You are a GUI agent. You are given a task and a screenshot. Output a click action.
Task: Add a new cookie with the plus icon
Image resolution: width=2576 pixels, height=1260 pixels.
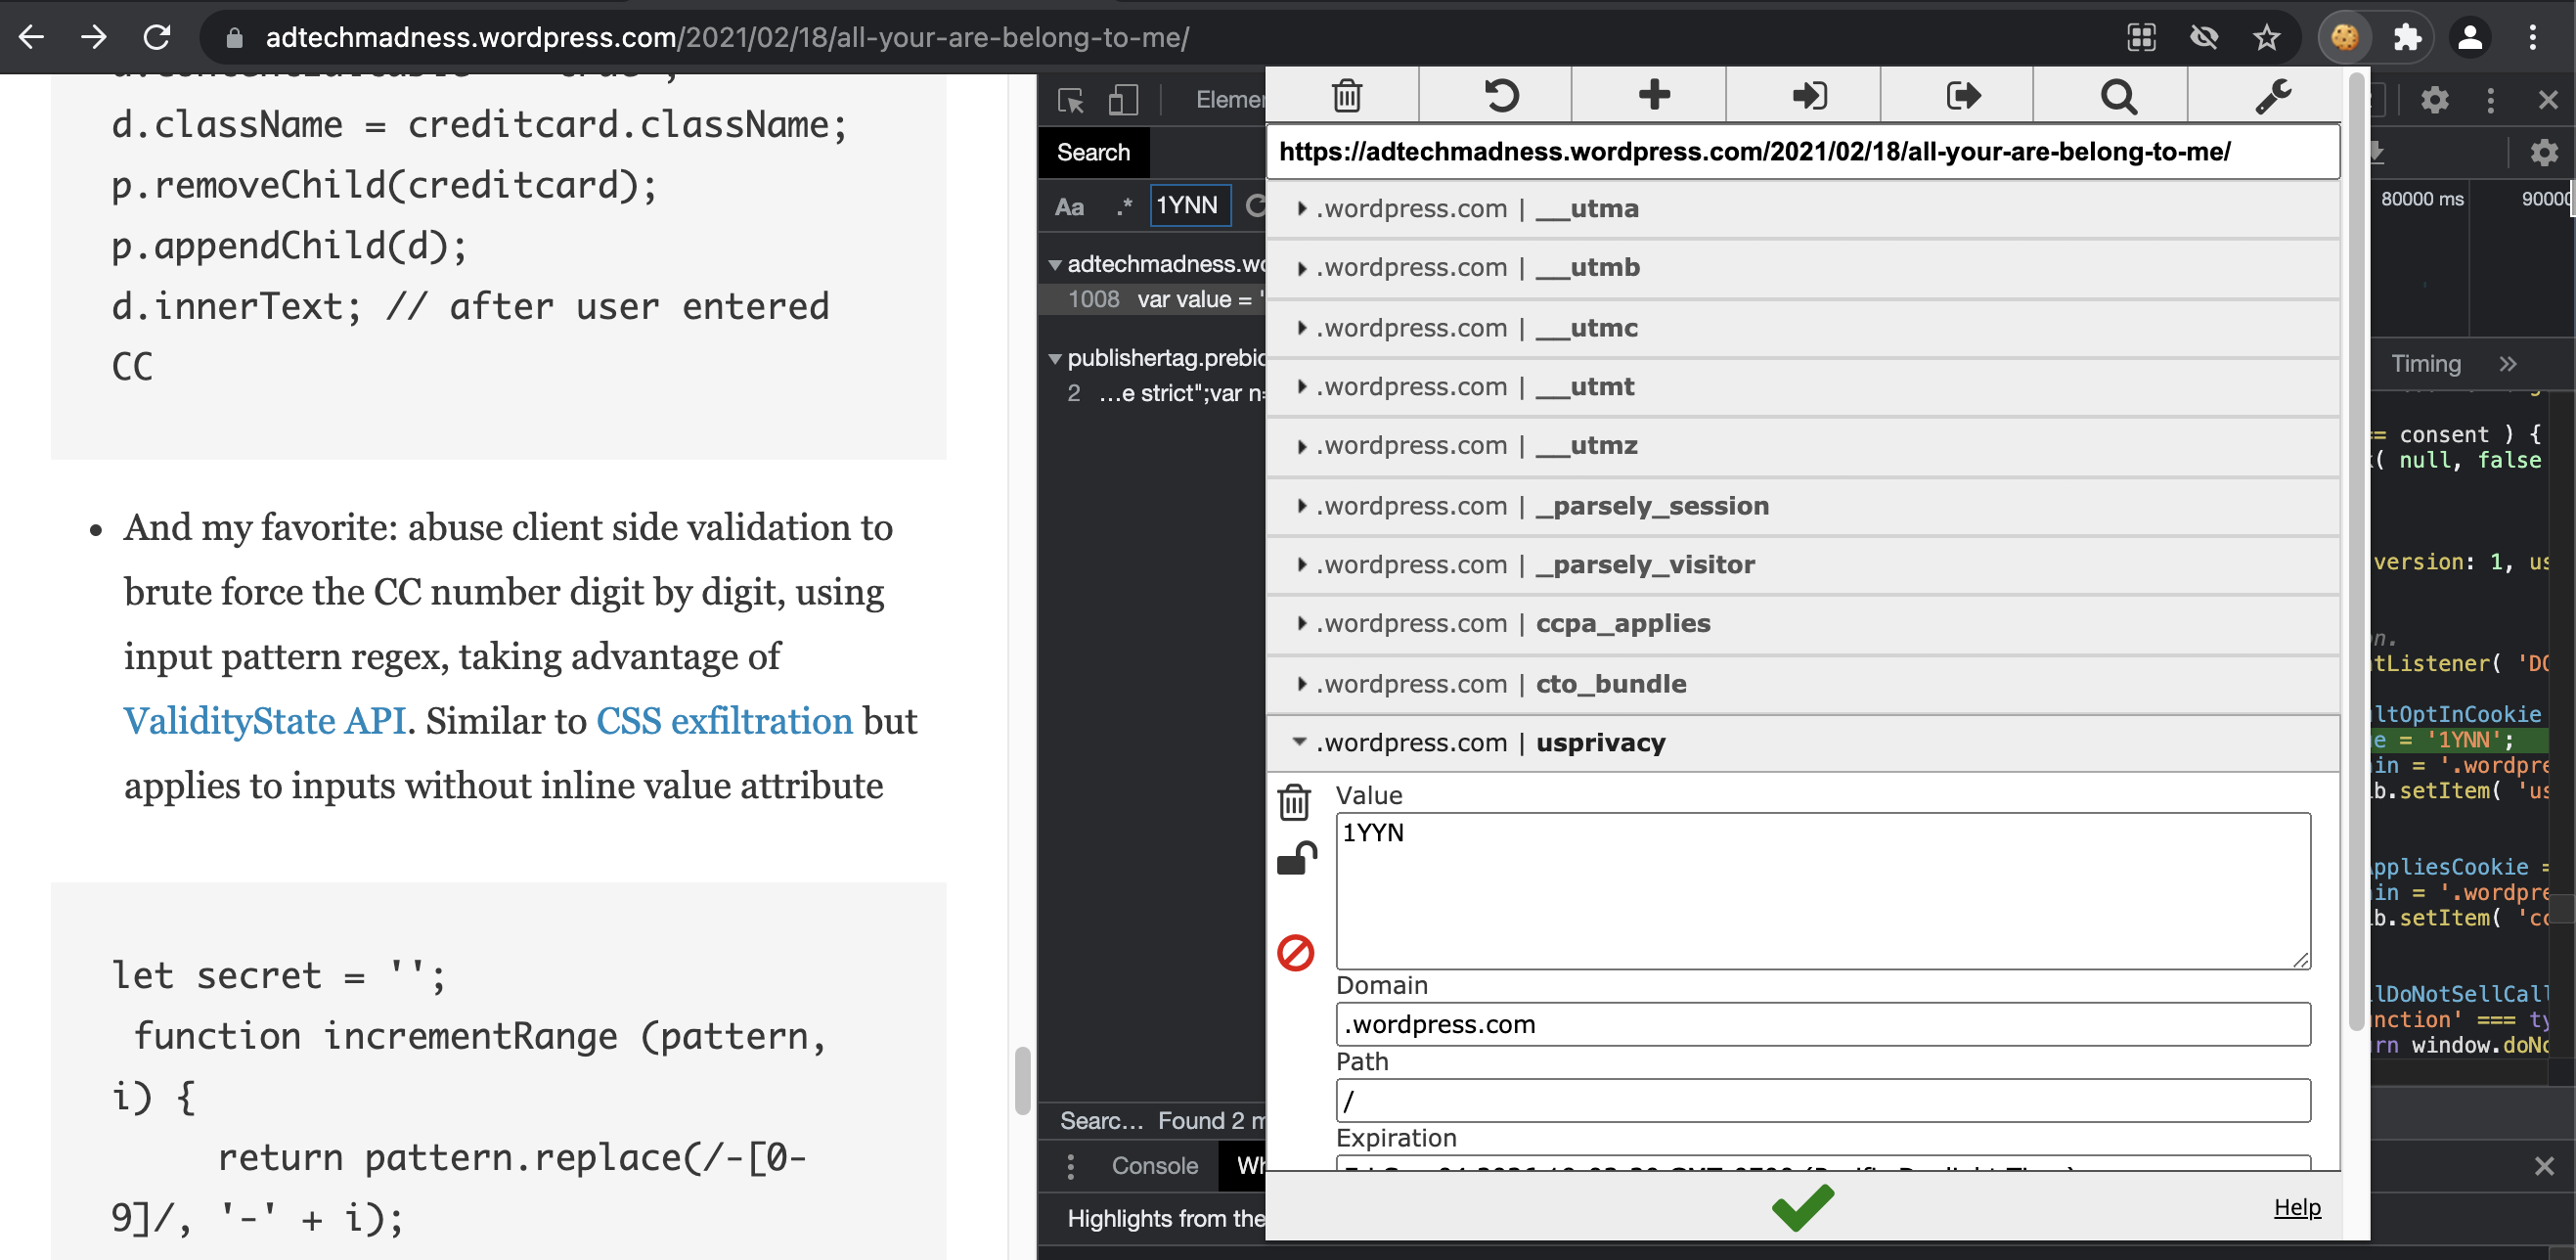click(1653, 96)
